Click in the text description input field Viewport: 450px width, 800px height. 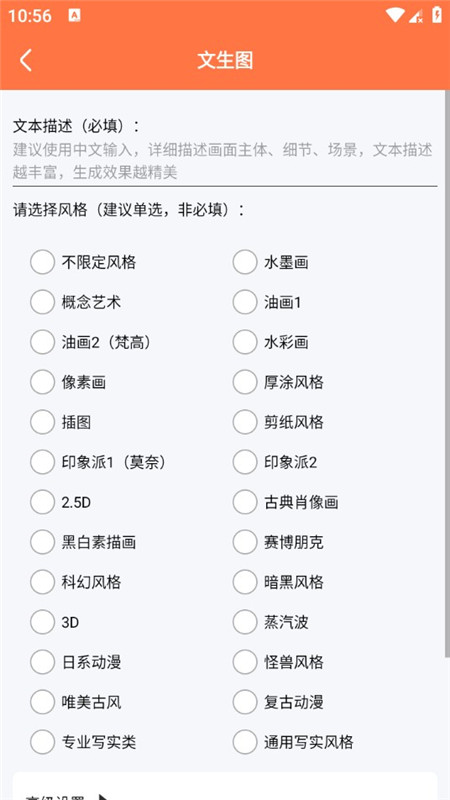pos(224,161)
